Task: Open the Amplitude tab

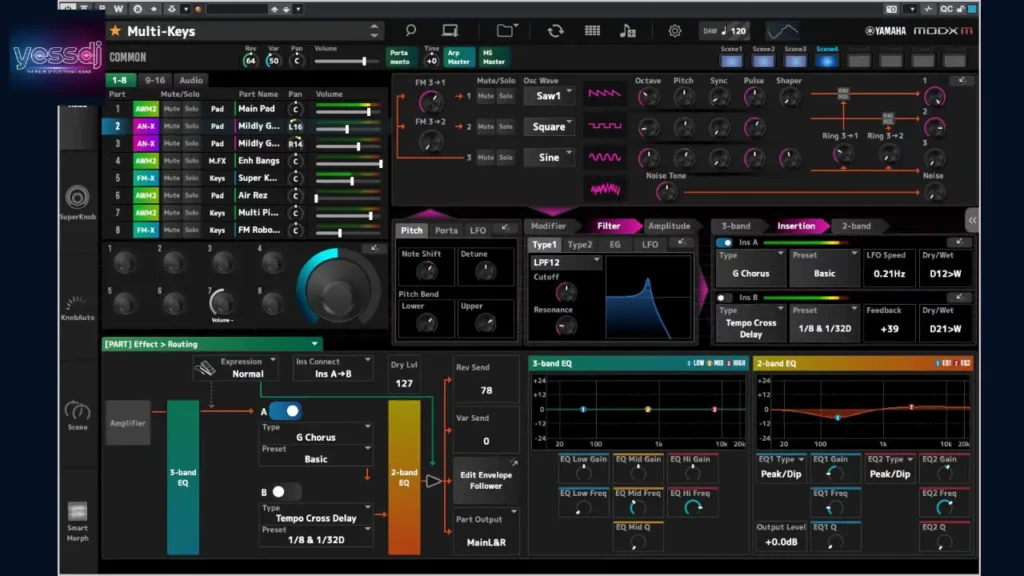Action: [x=668, y=226]
